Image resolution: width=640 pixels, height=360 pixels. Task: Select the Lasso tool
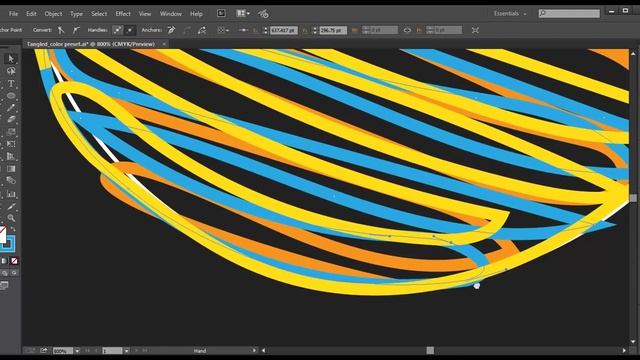click(x=11, y=71)
